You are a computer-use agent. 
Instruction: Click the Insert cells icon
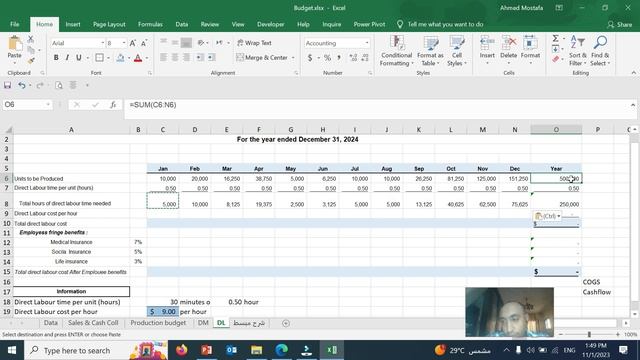[x=487, y=43]
